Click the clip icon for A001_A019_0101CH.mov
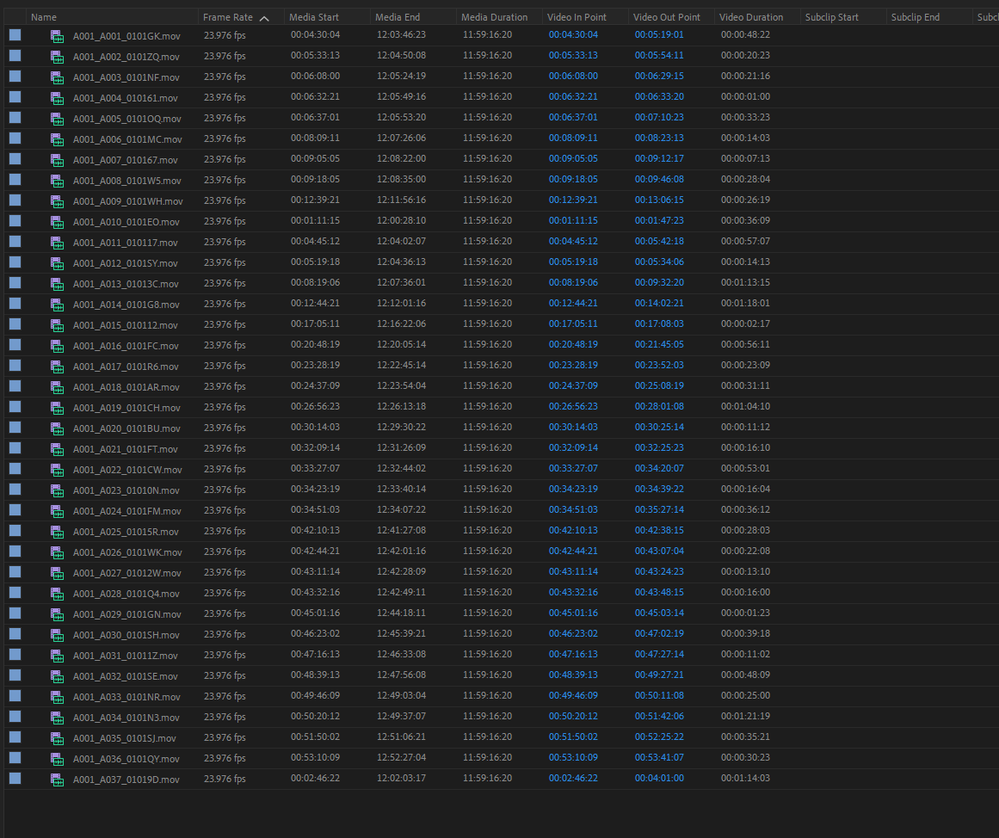999x838 pixels. (57, 408)
